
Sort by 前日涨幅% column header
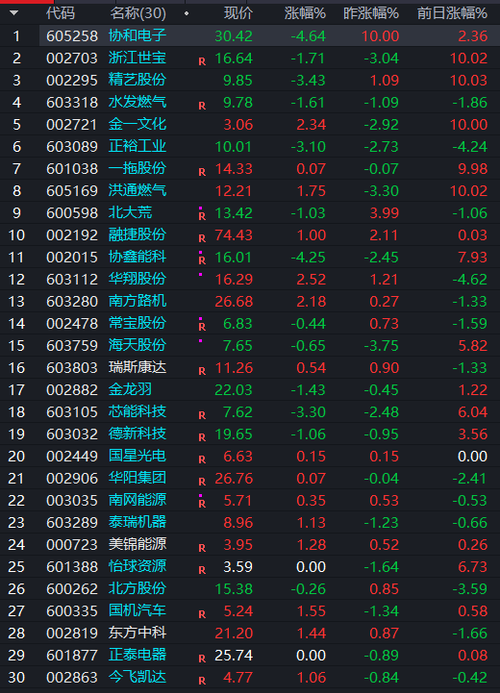(452, 13)
